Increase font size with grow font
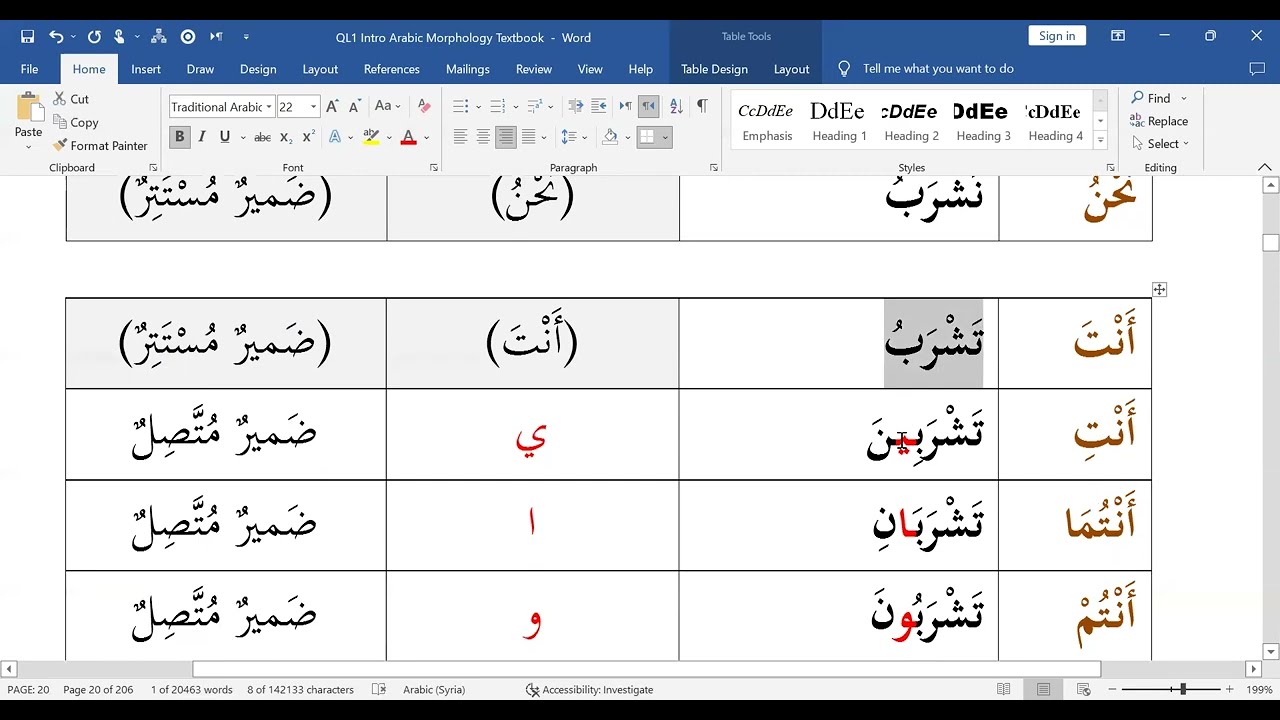 (x=332, y=106)
